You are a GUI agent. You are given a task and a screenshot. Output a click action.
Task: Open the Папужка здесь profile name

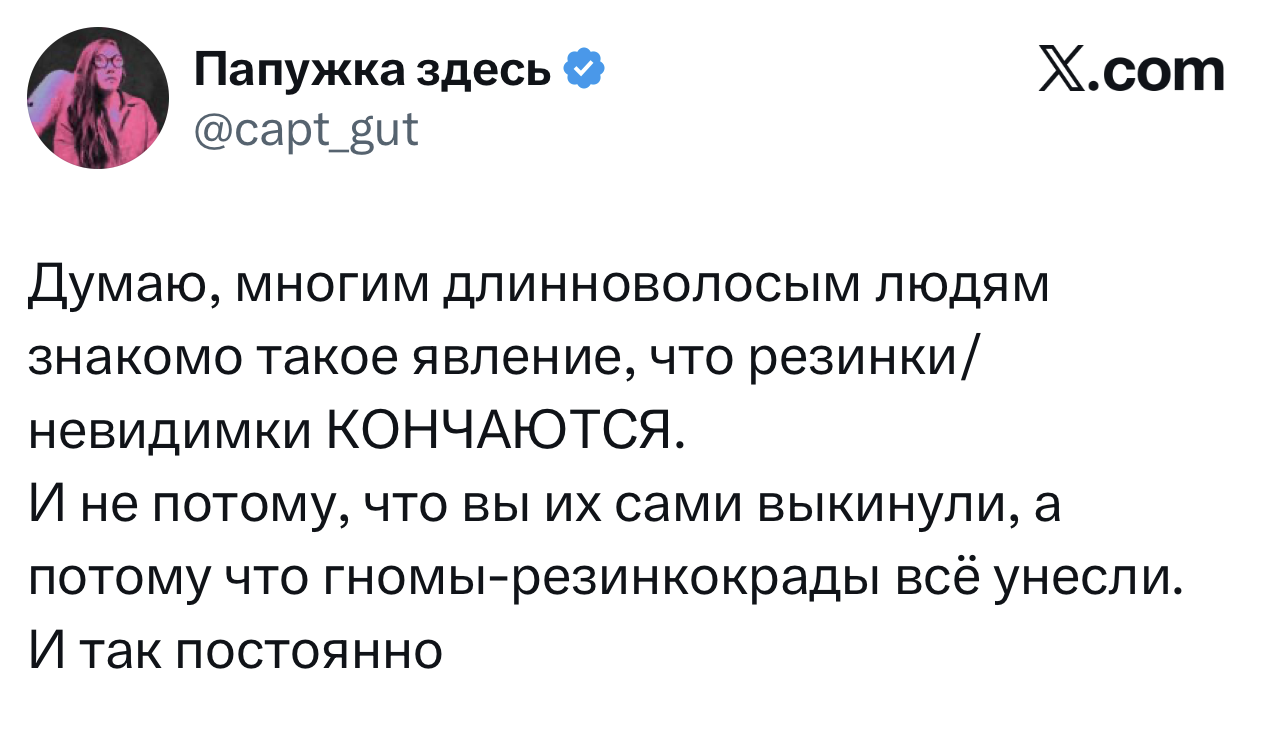[372, 71]
